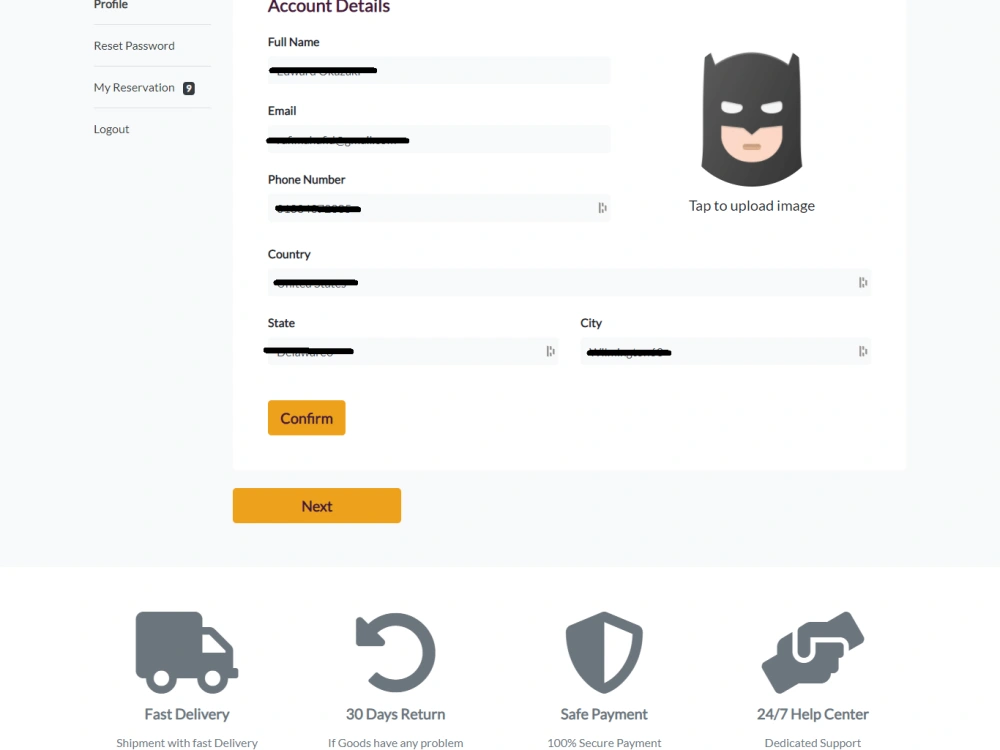Click 'Shipment with fast Delivery' text
Viewport: 1000px width, 750px height.
click(187, 743)
